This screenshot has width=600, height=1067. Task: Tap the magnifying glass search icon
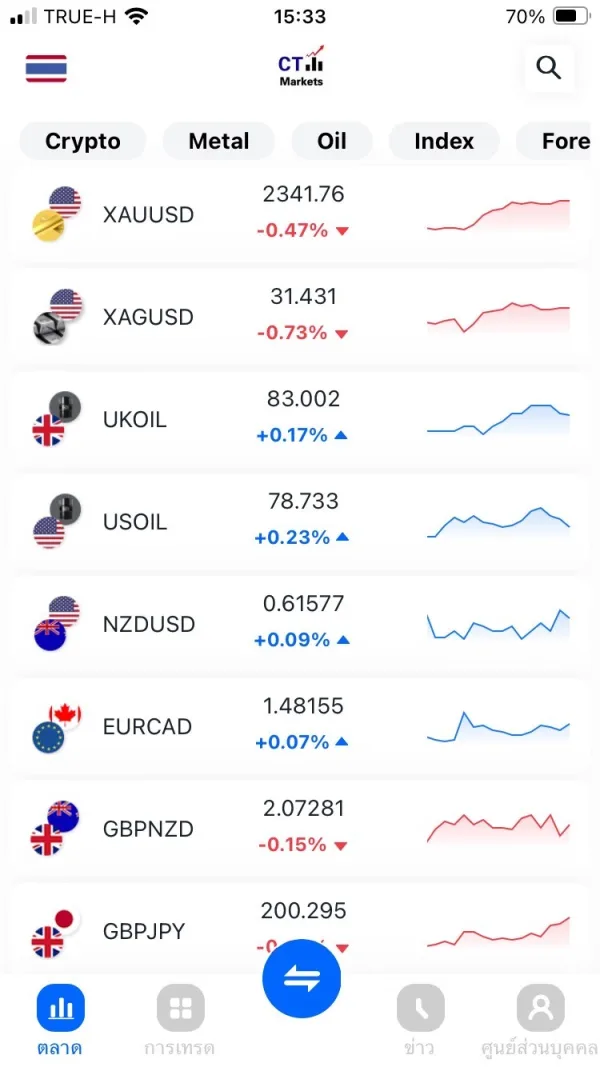coord(548,68)
